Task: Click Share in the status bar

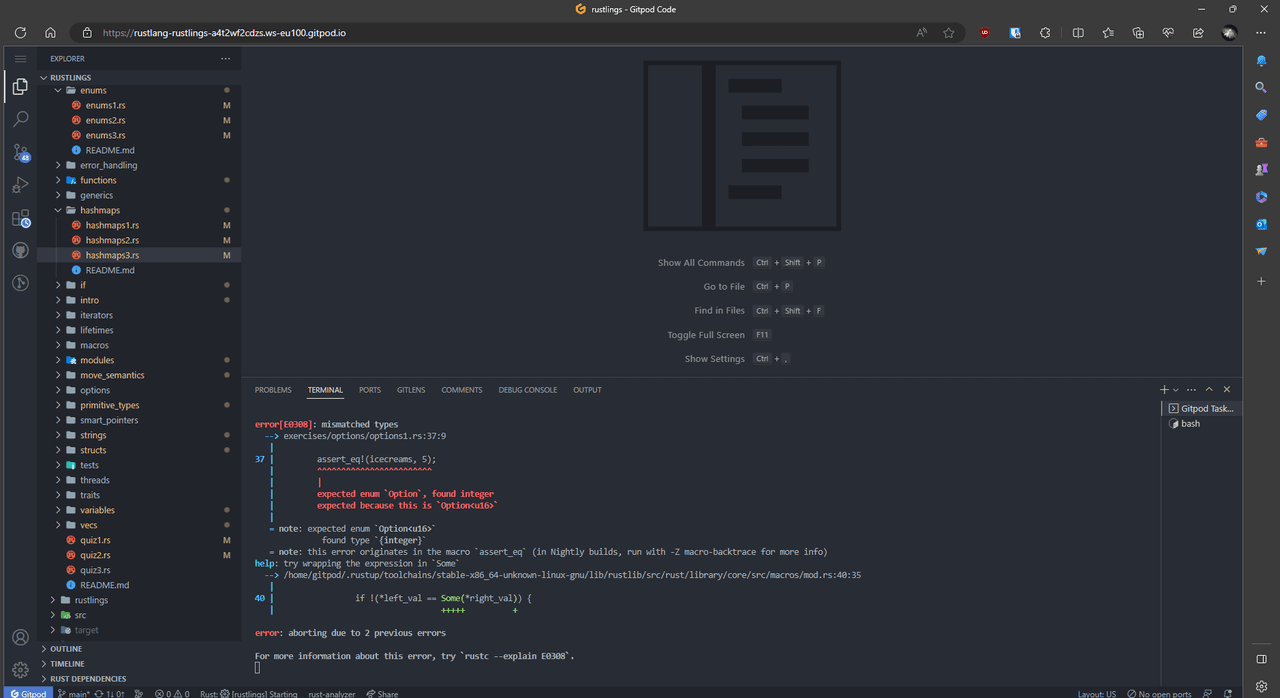Action: (382, 693)
